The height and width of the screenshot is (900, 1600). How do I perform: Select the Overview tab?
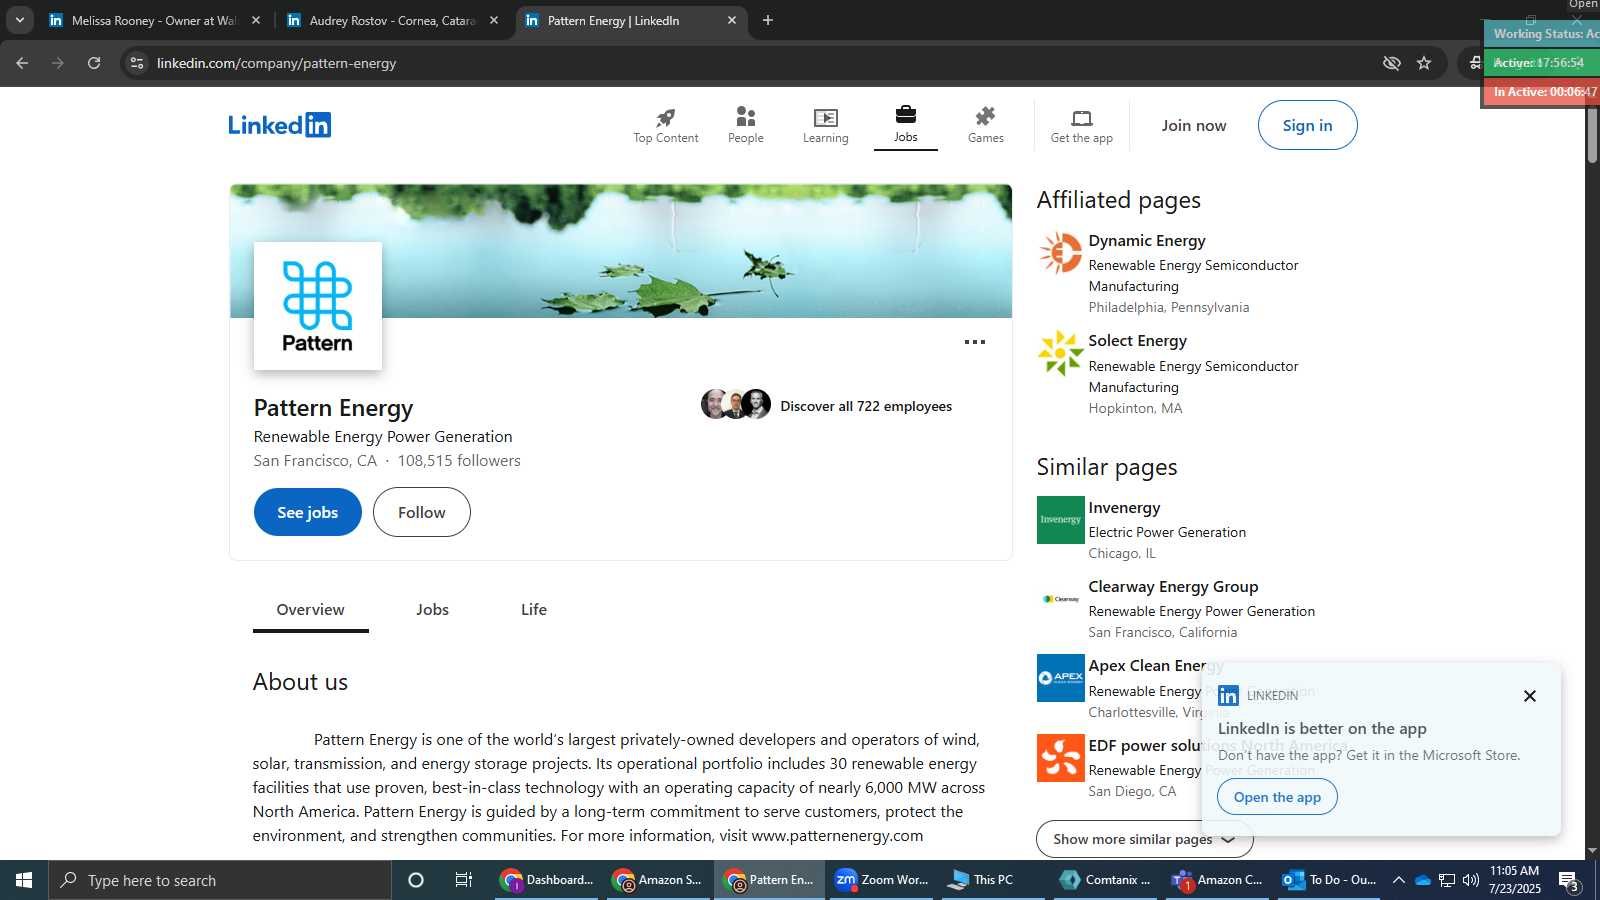(x=310, y=610)
